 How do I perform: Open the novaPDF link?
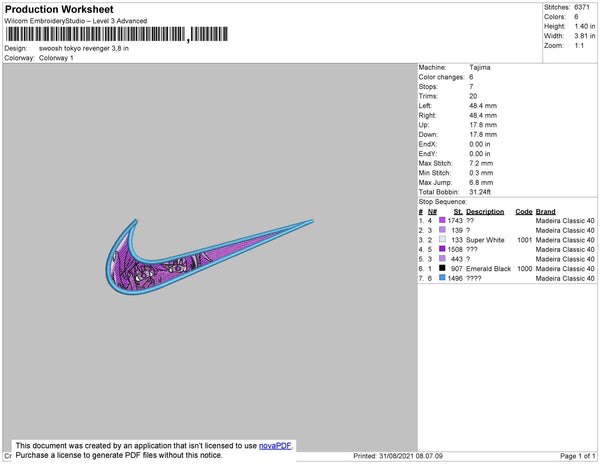(x=275, y=446)
